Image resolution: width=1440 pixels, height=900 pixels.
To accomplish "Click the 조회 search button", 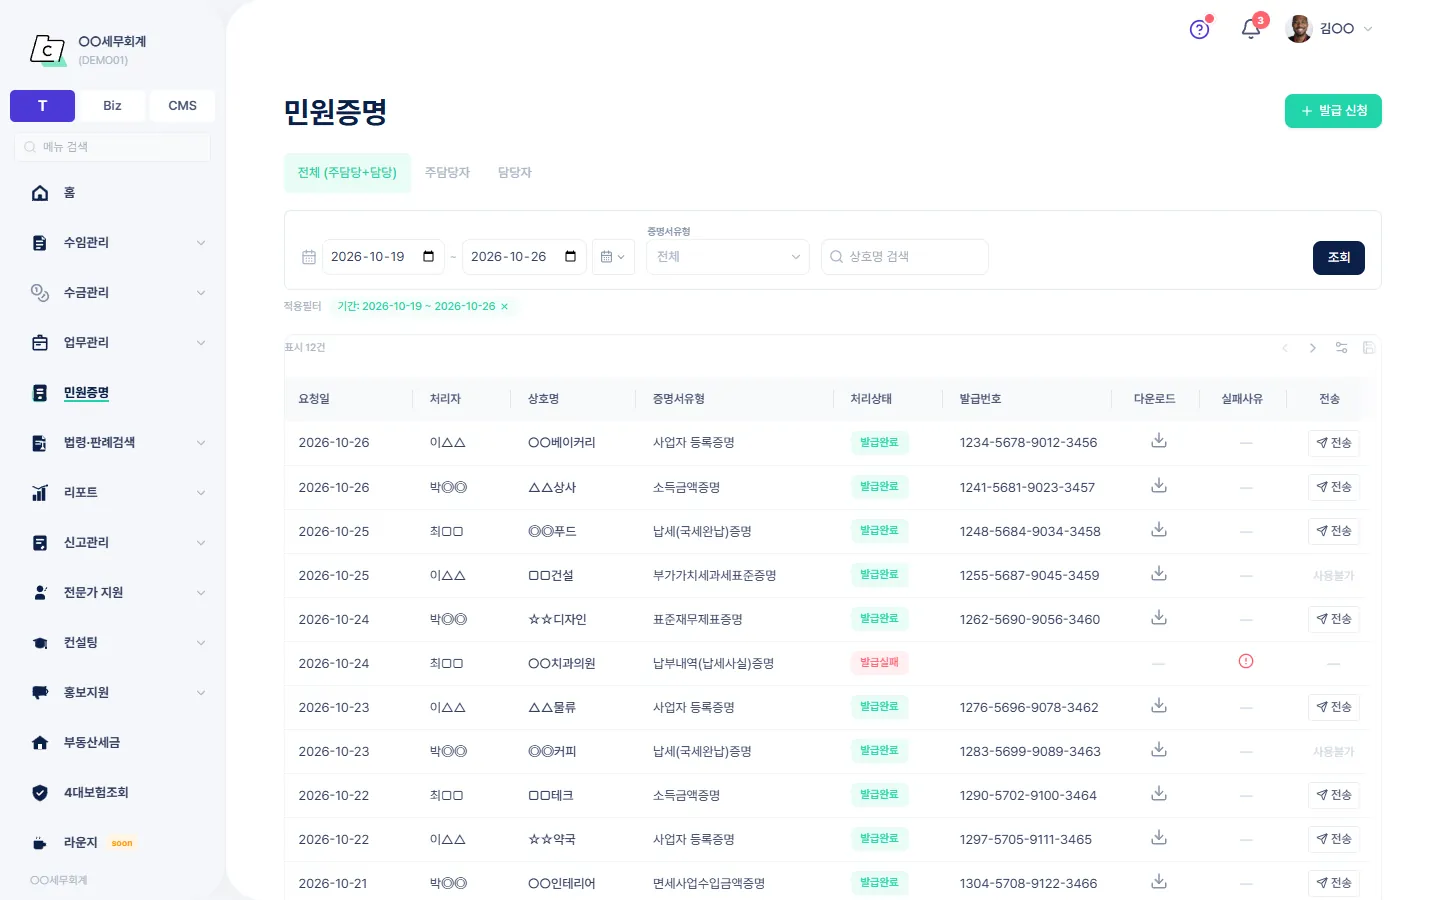I will (1339, 258).
